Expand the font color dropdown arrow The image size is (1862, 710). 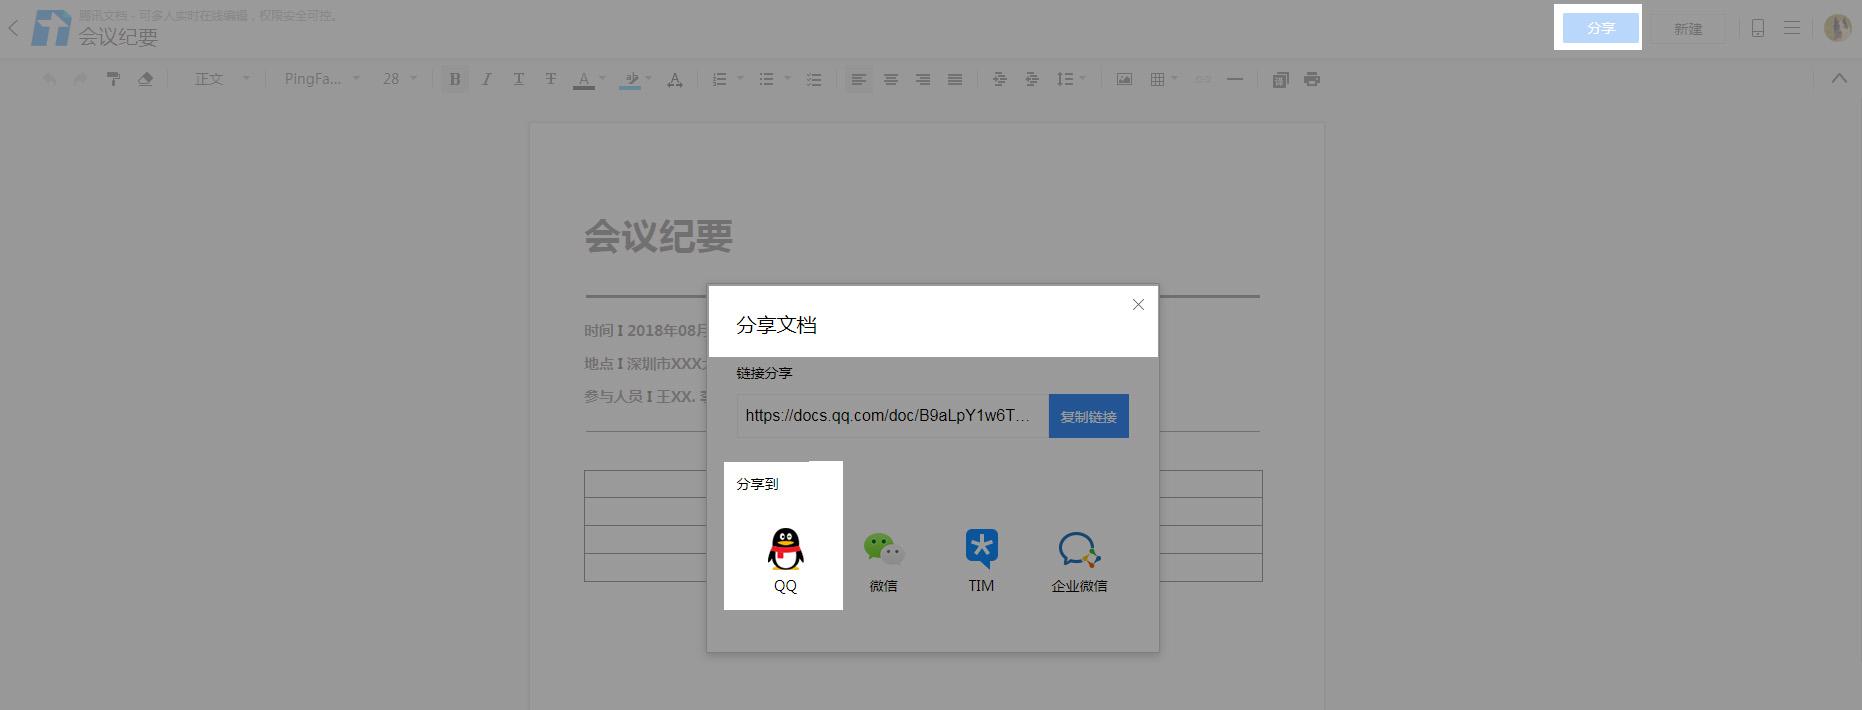(x=602, y=78)
